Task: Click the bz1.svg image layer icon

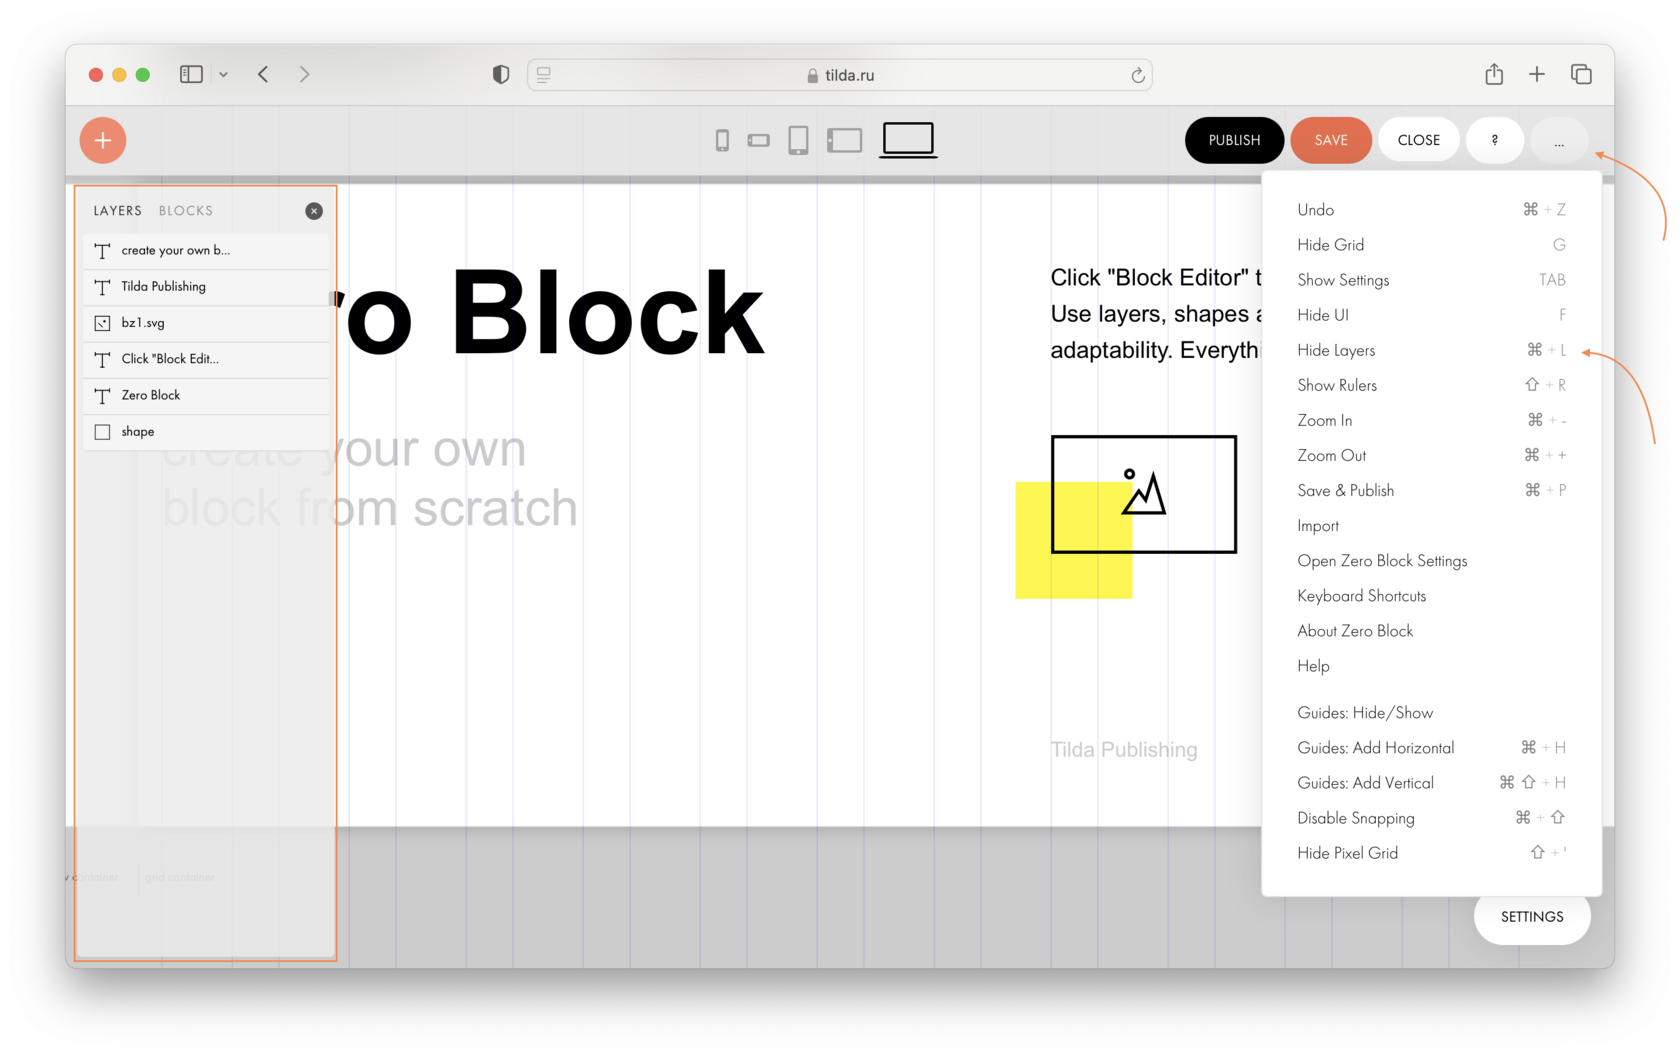Action: pyautogui.click(x=103, y=322)
